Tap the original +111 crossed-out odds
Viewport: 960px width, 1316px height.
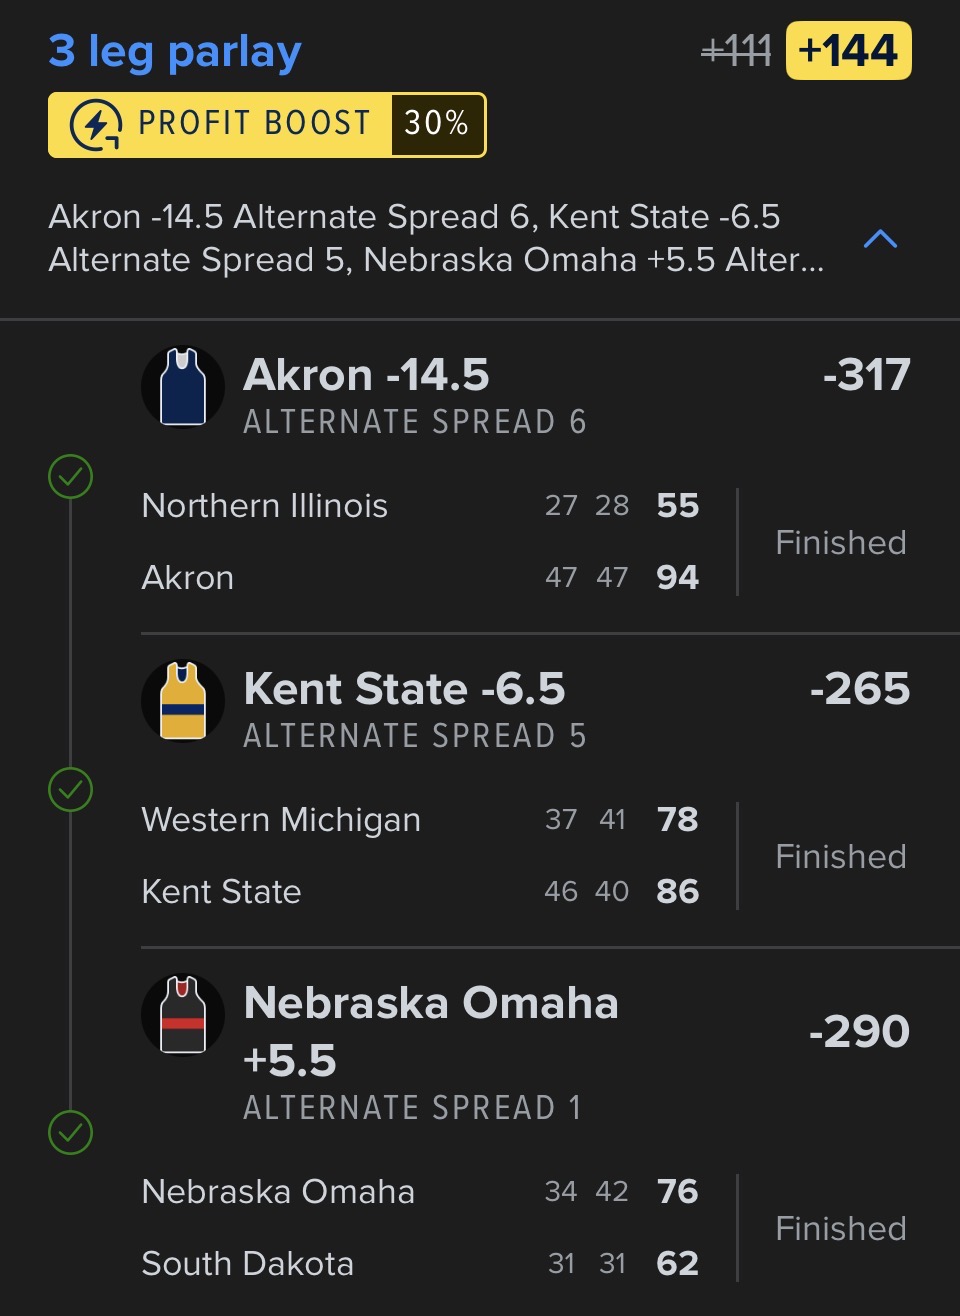click(736, 51)
